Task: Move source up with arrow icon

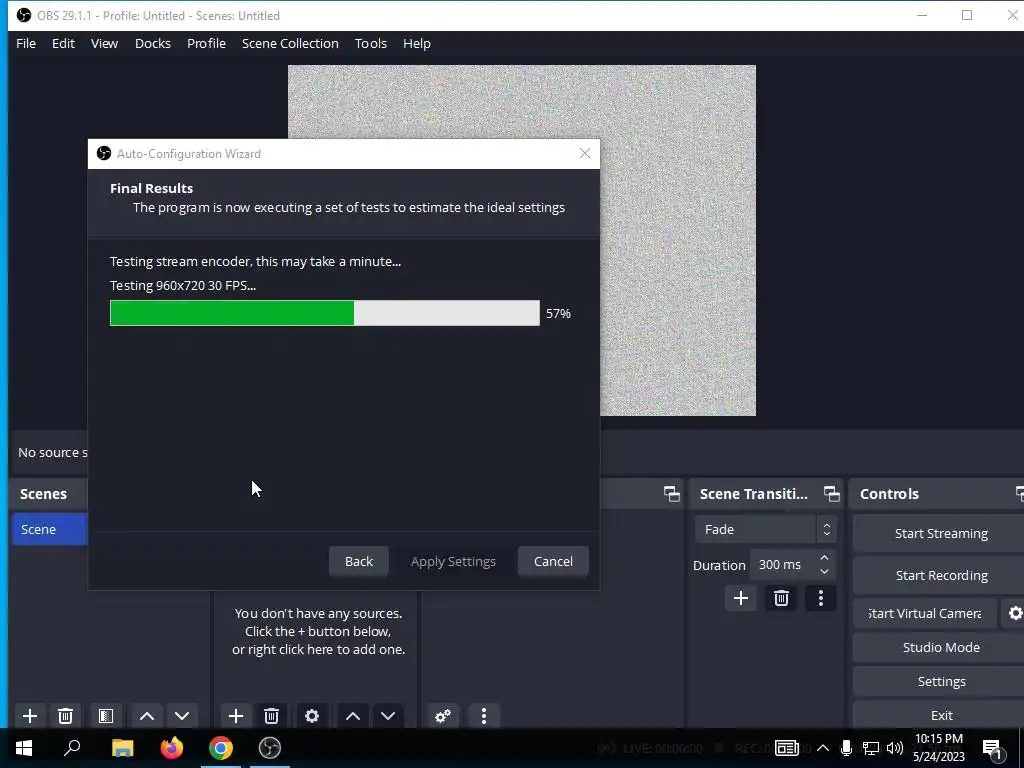Action: (x=353, y=716)
